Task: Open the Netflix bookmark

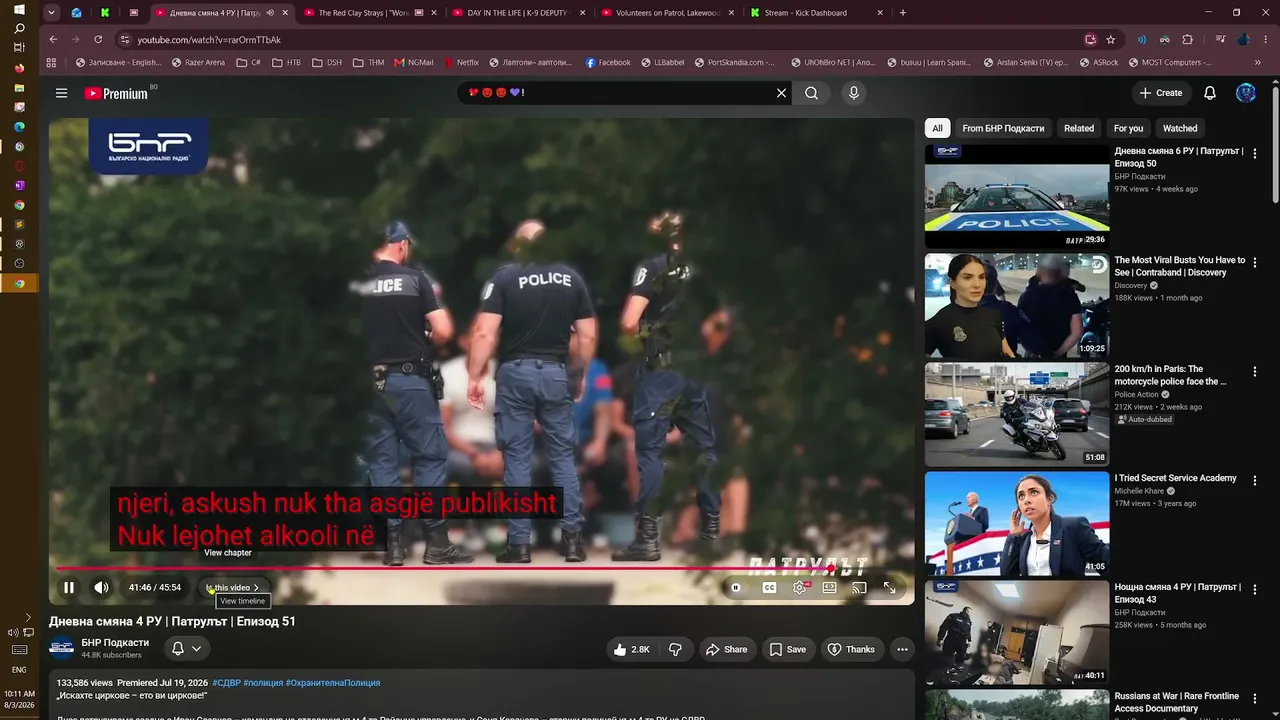Action: 461,62
